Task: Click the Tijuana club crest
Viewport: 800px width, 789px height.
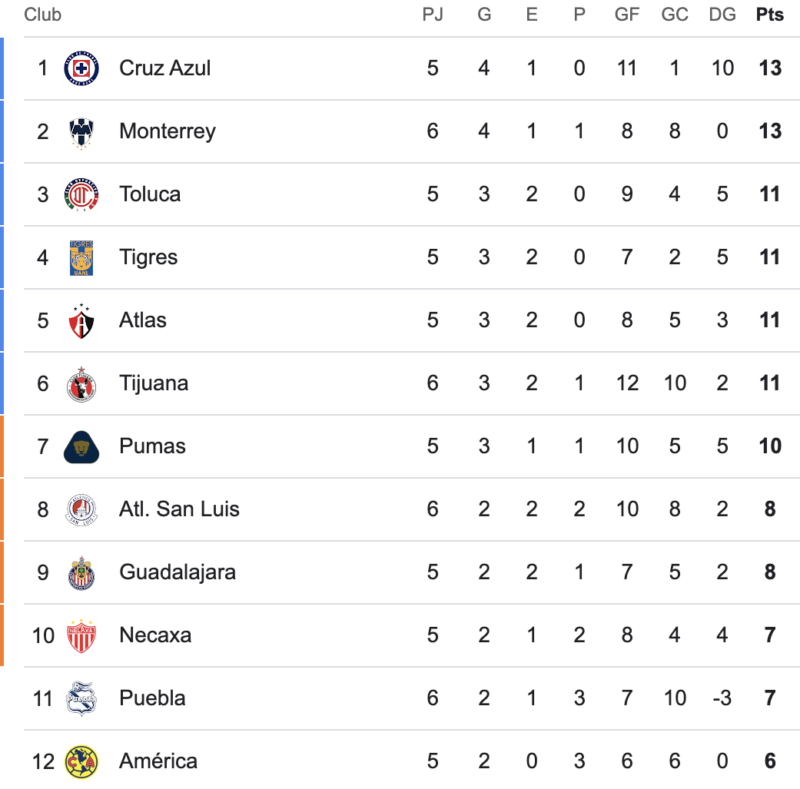Action: pyautogui.click(x=81, y=384)
